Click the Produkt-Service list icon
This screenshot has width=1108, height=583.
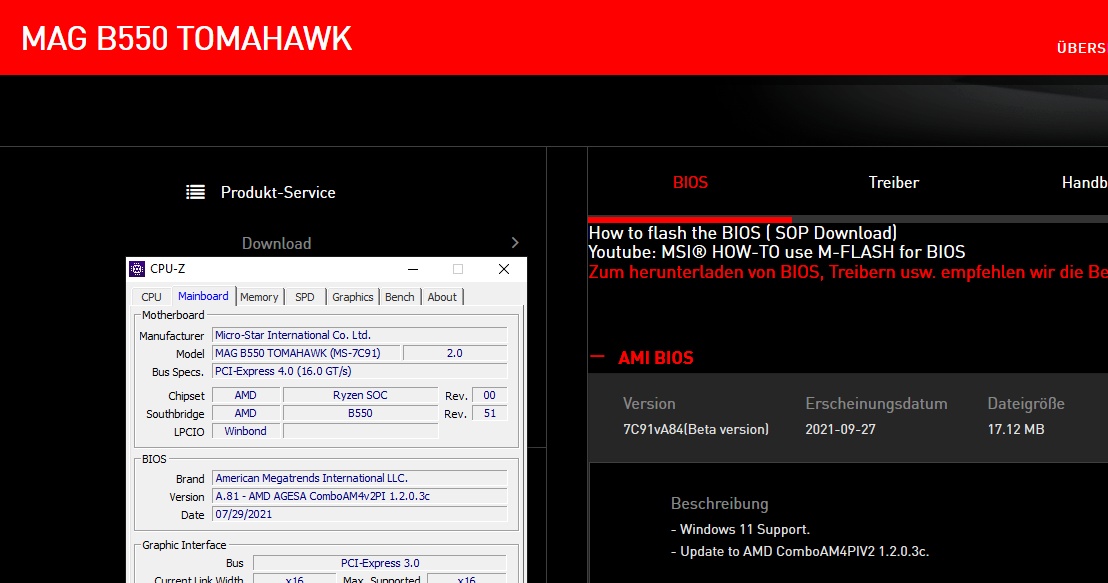(x=196, y=192)
